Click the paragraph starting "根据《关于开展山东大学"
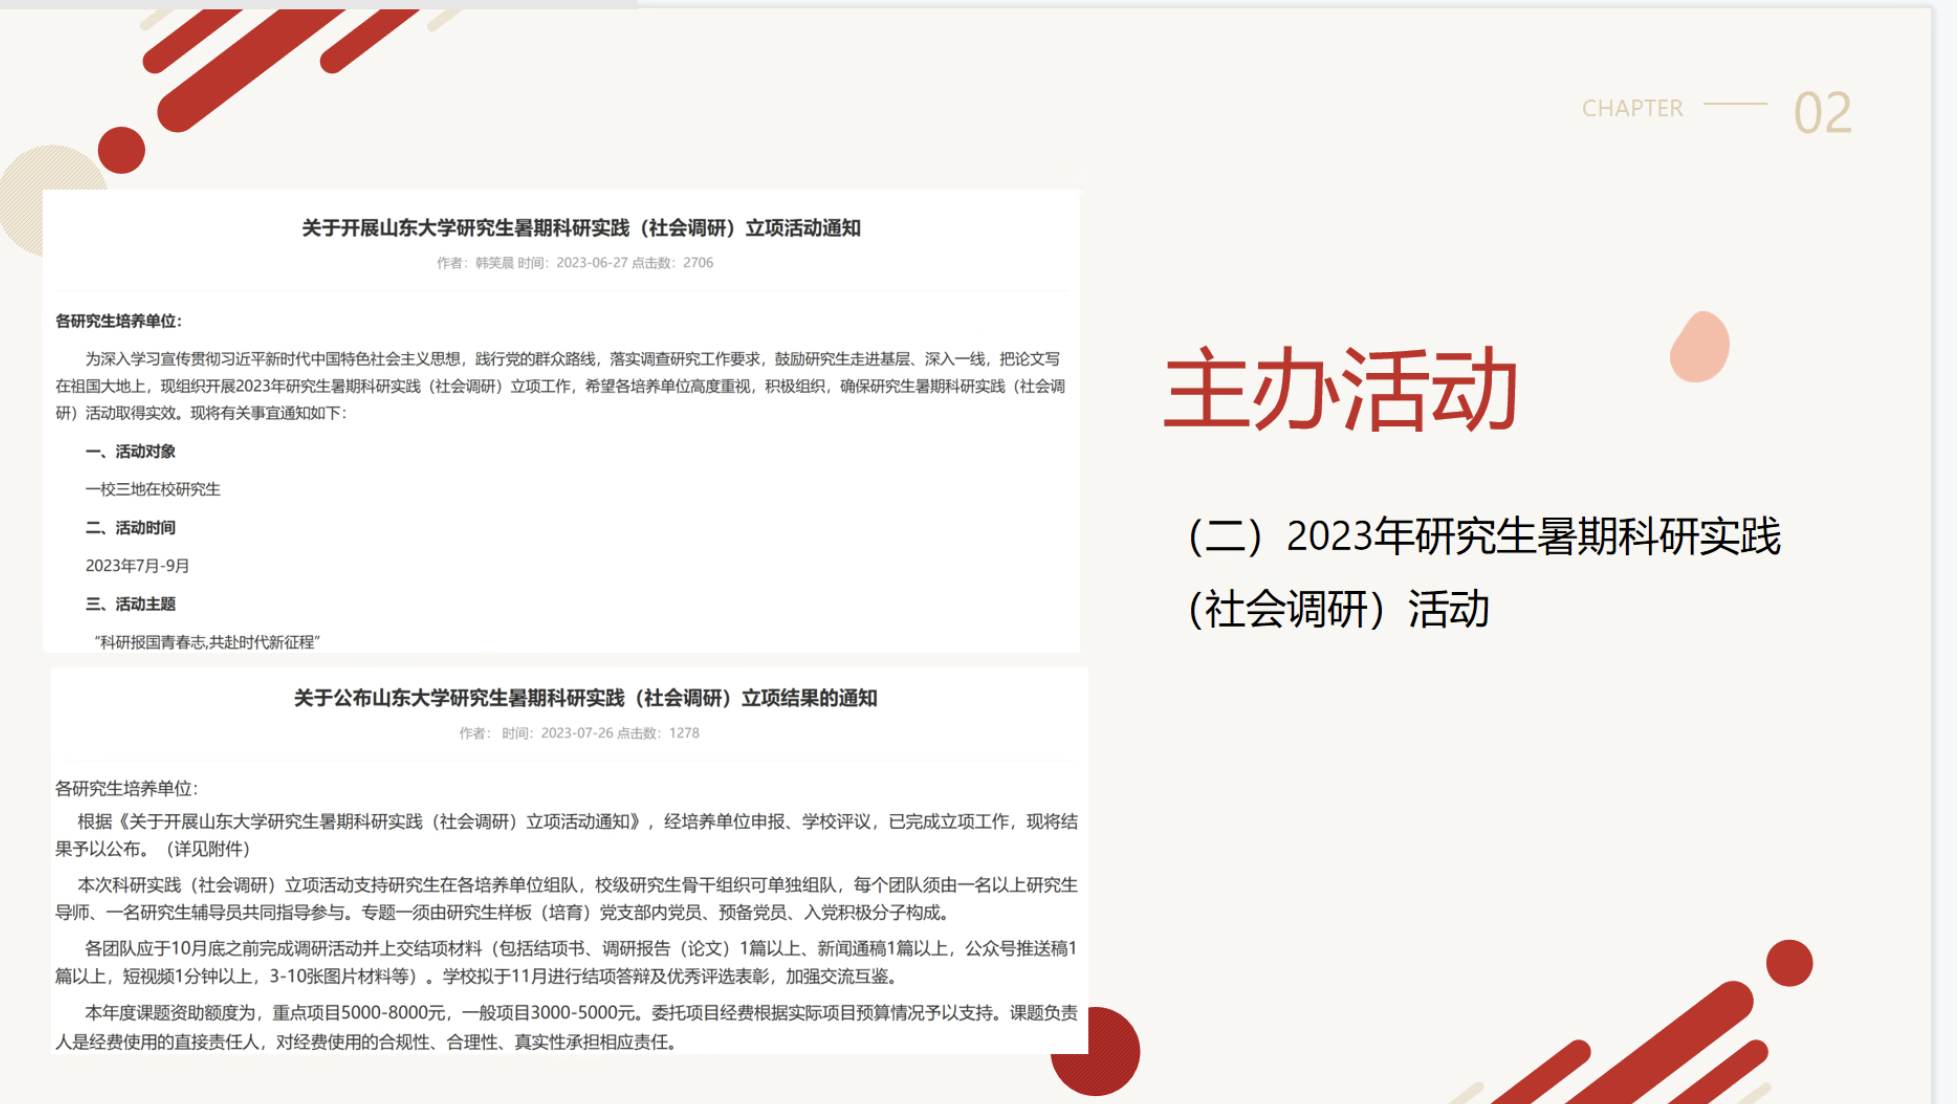 566,835
